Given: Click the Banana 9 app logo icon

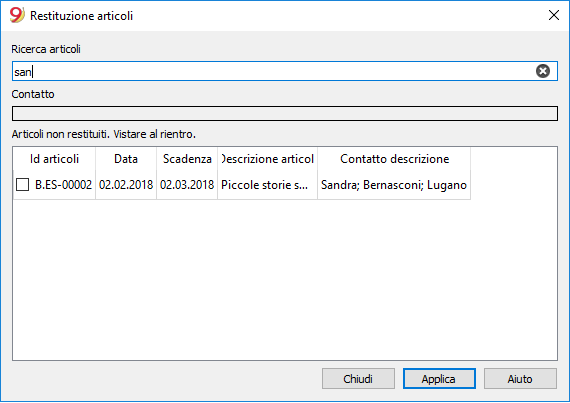Looking at the screenshot, I should (17, 15).
